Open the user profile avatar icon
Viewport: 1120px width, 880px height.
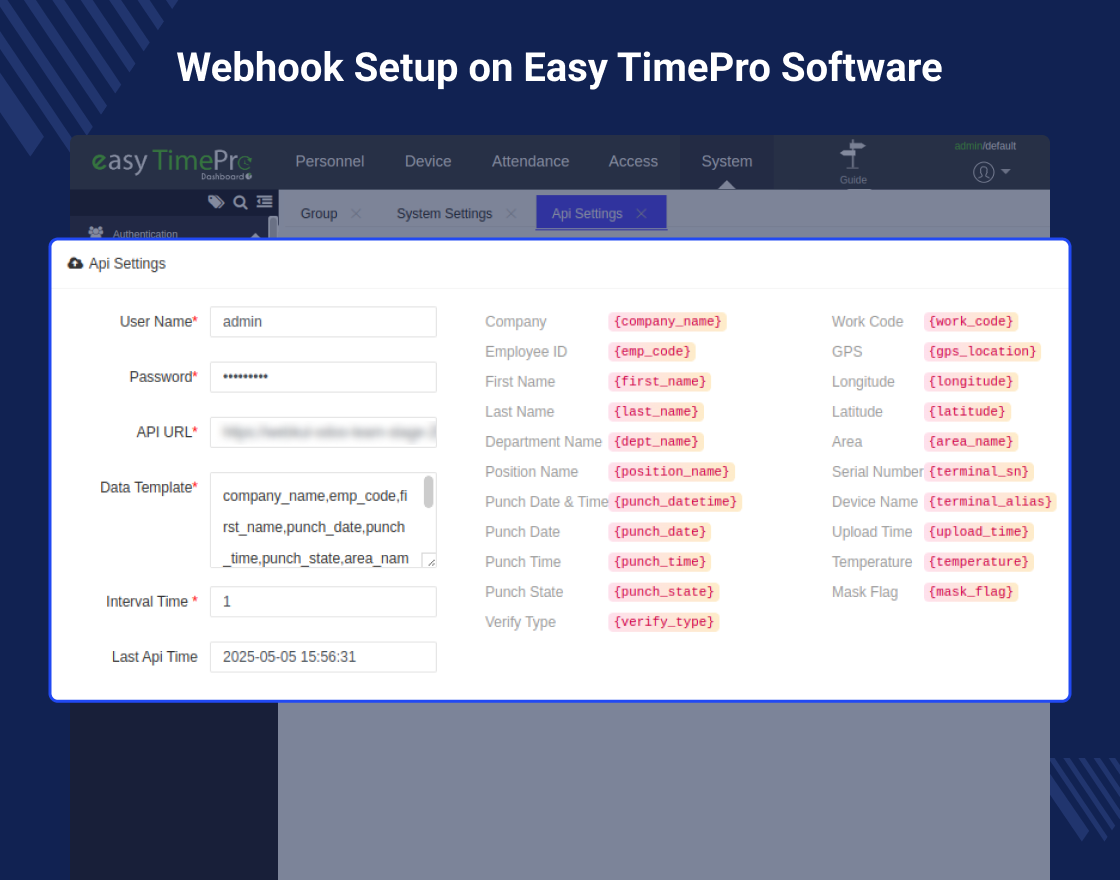tap(984, 172)
